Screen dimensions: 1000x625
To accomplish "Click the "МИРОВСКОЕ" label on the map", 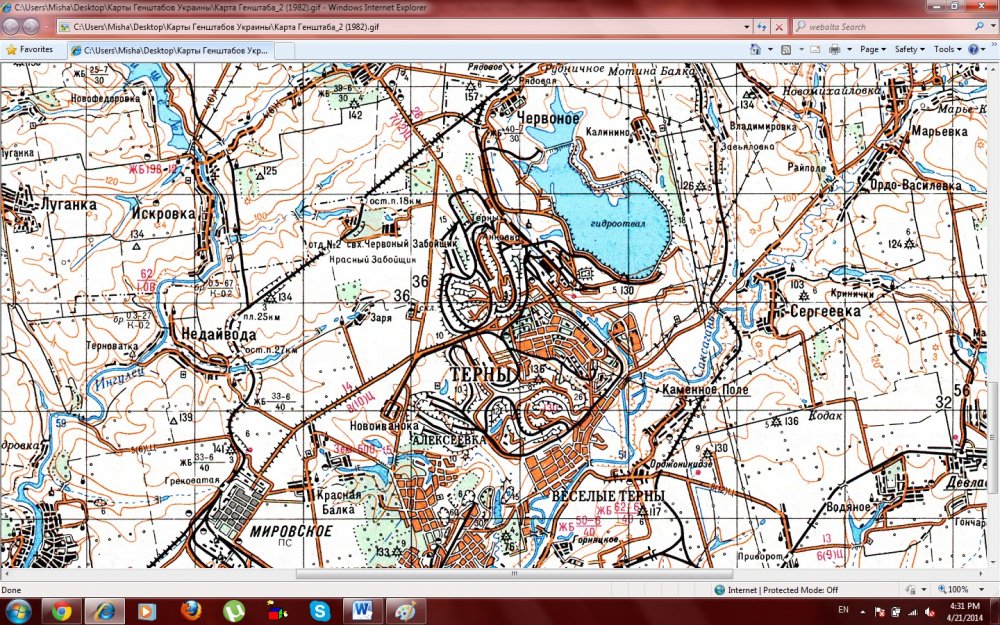I will (291, 531).
